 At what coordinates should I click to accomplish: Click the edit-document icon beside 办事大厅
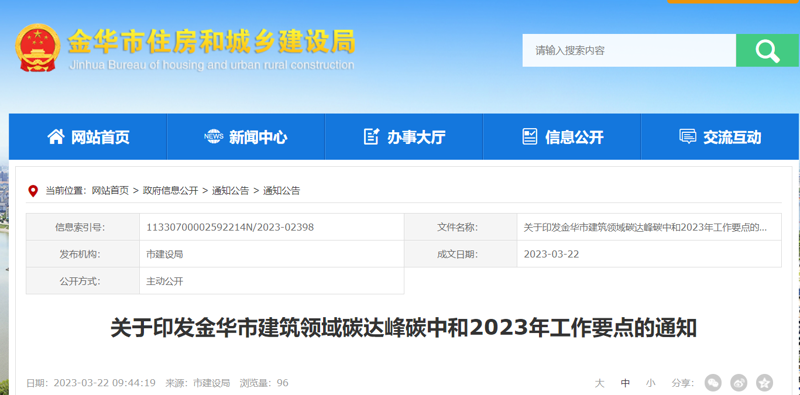point(371,136)
